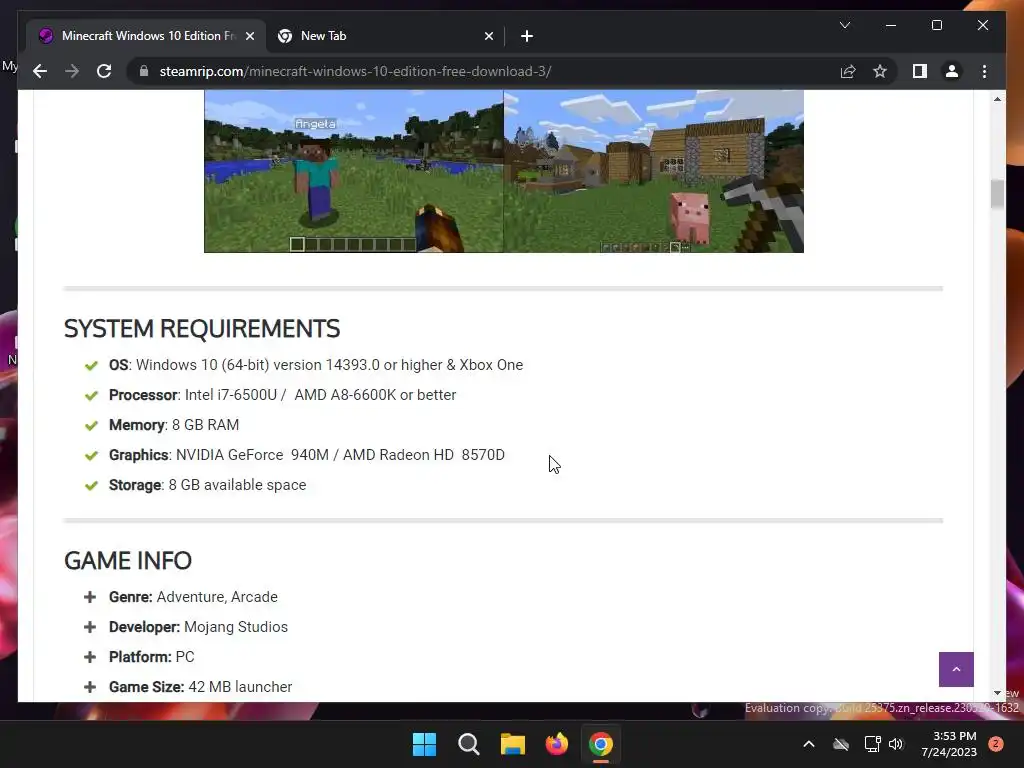Click the Game Size: 42 MB launcher line
The image size is (1024, 768).
pos(200,687)
